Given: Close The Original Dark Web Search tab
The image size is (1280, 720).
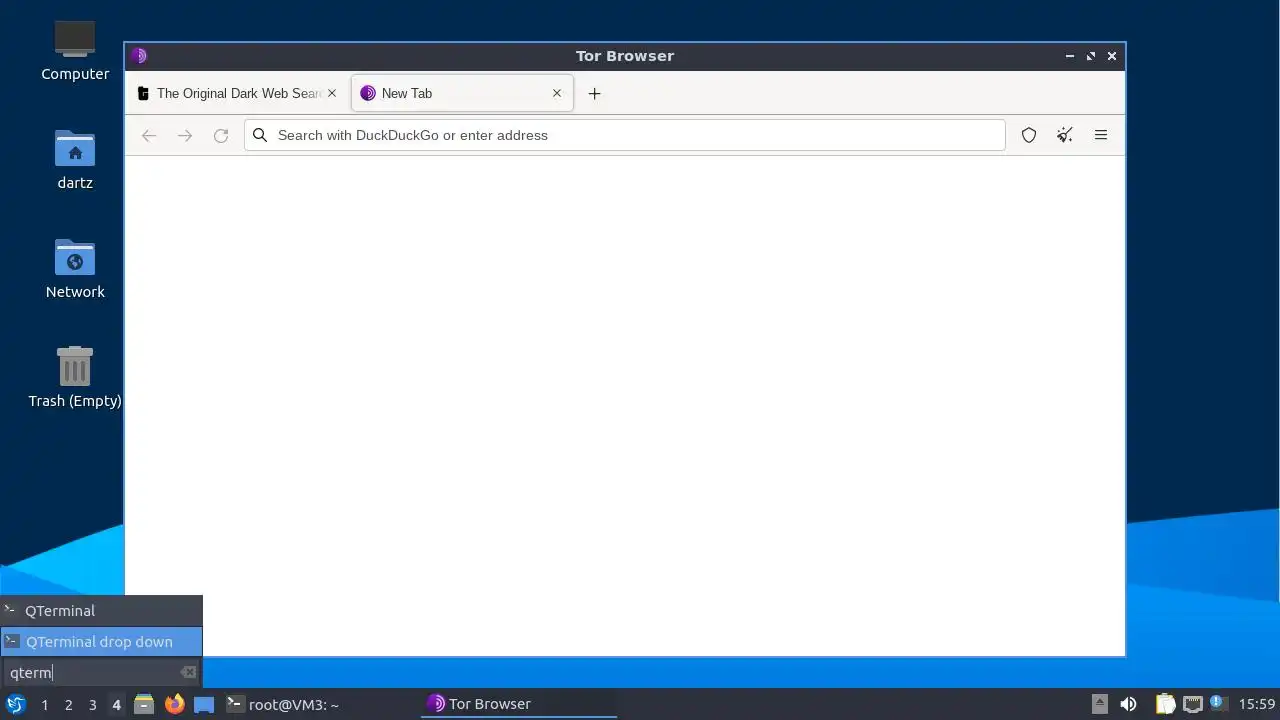Looking at the screenshot, I should 332,93.
